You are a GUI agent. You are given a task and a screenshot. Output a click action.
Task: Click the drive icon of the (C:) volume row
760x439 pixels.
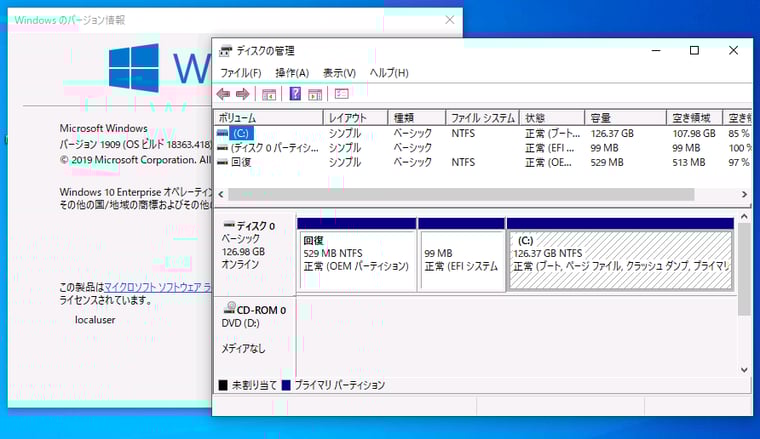point(222,133)
